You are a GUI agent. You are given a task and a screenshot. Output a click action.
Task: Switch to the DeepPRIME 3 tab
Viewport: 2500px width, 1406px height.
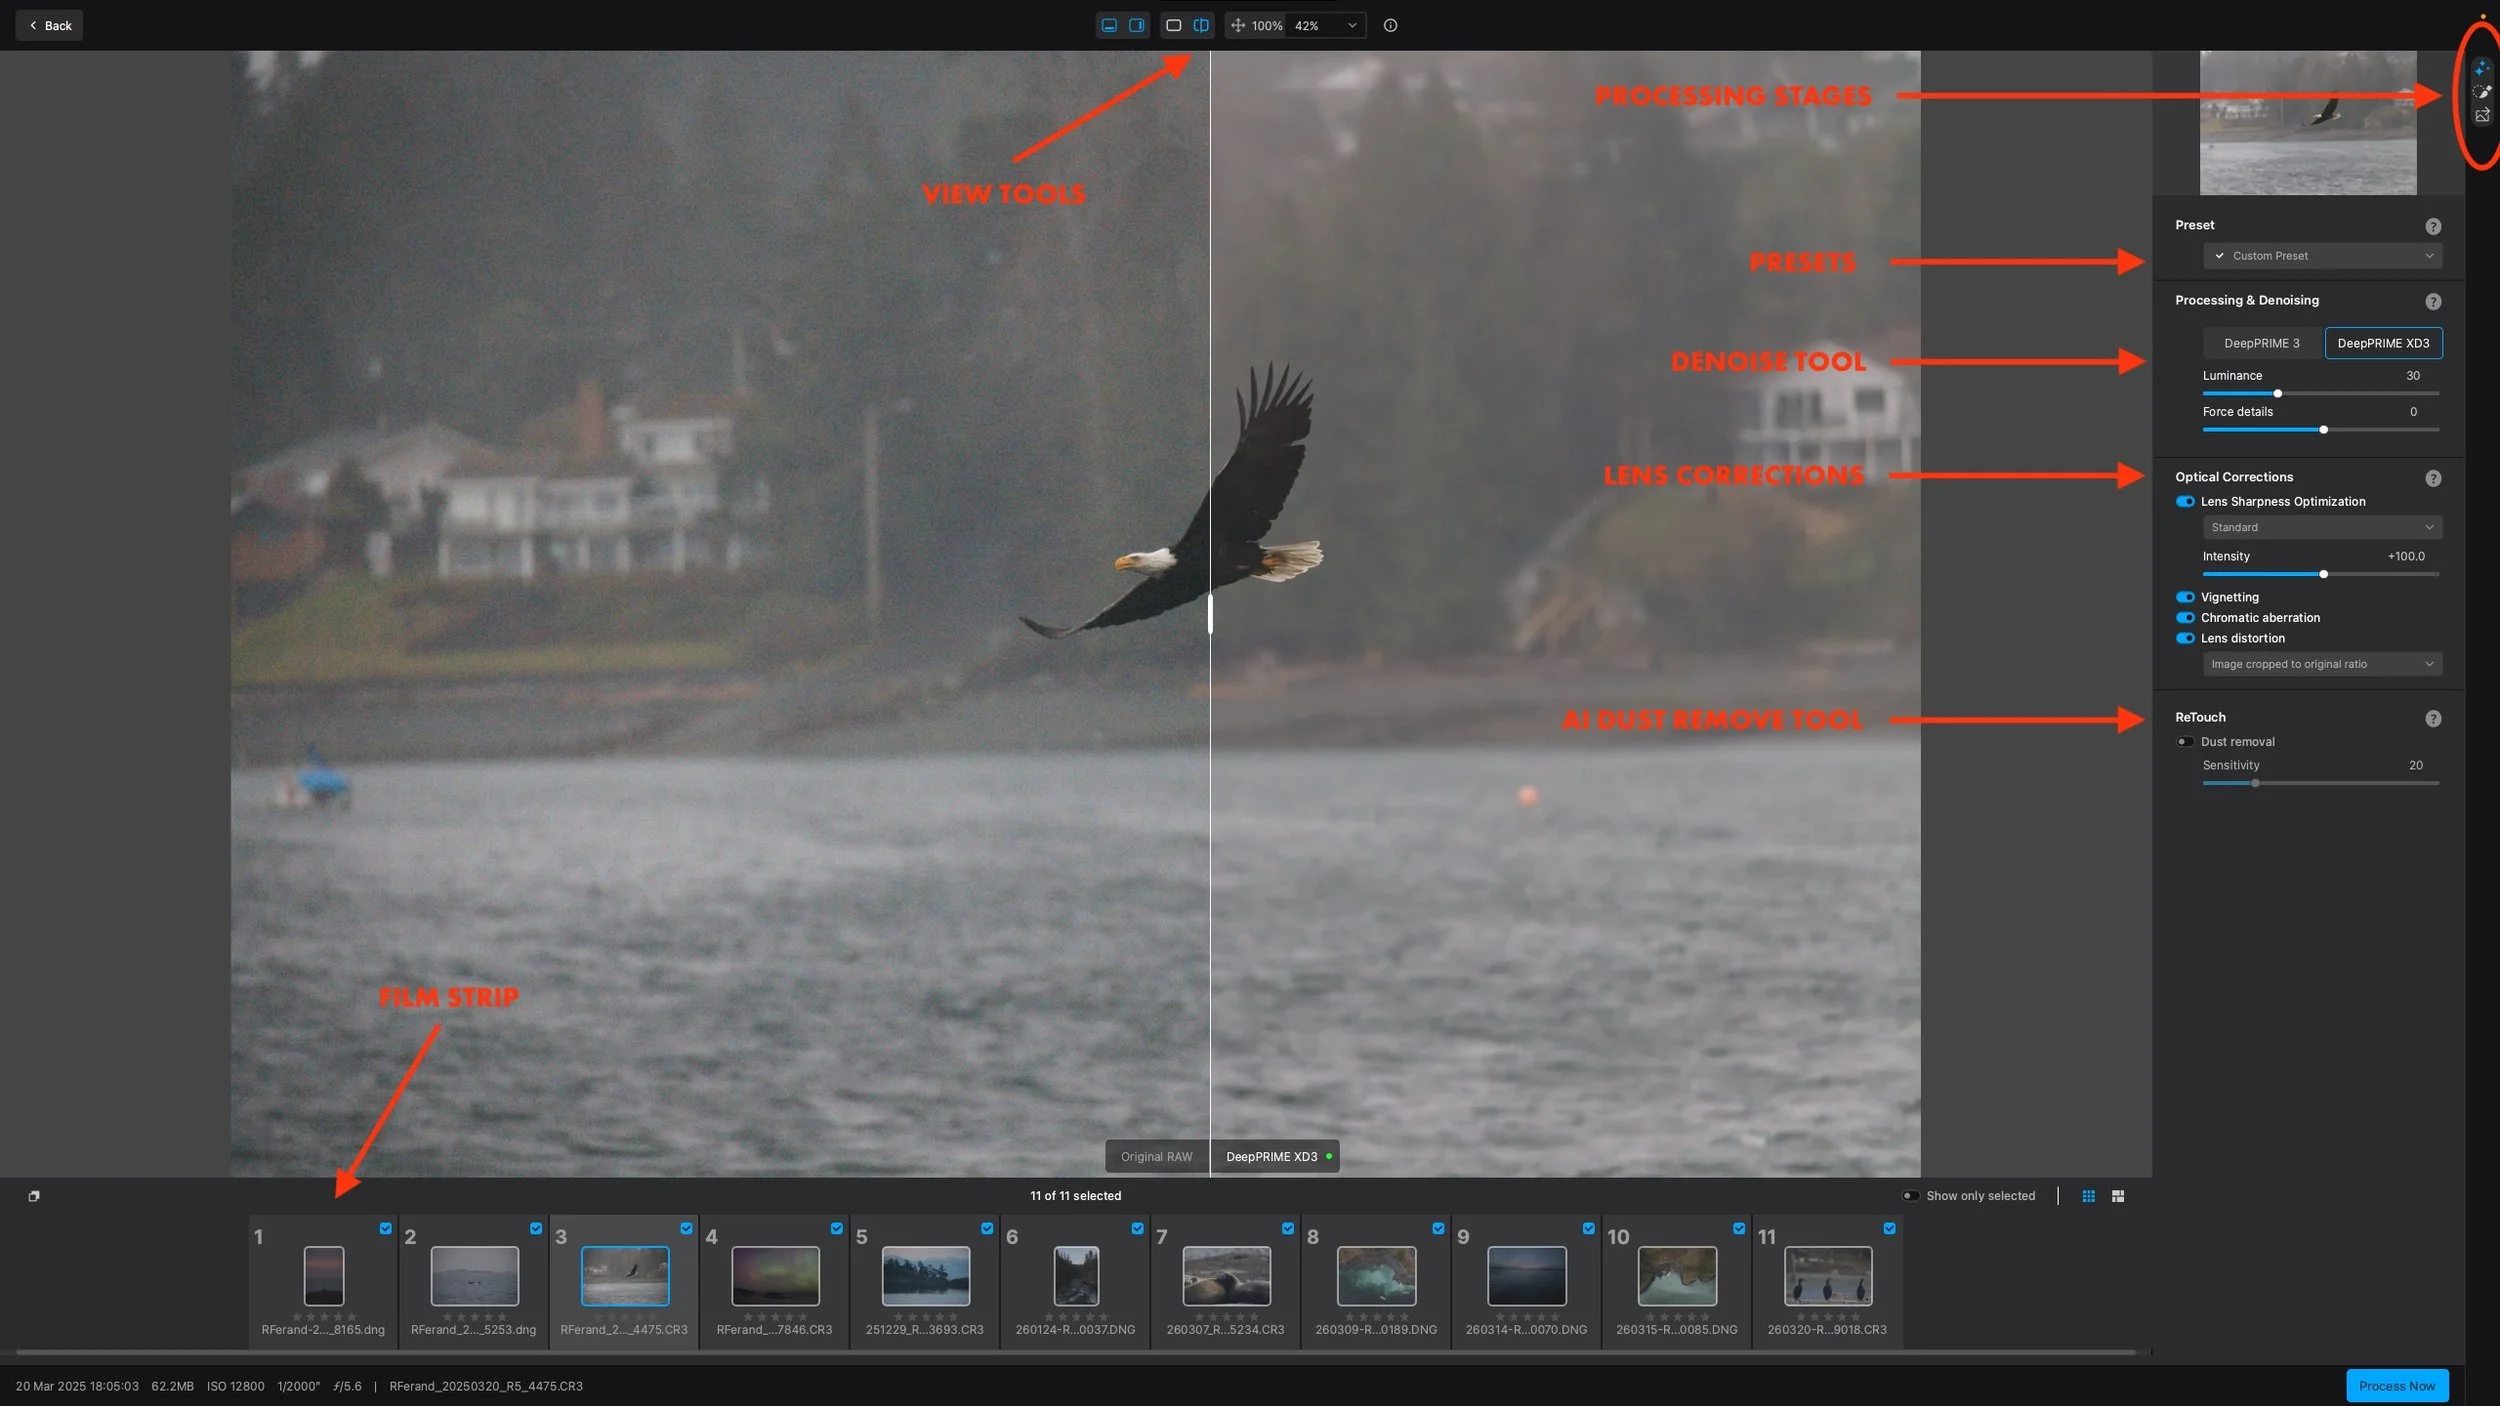[2261, 343]
